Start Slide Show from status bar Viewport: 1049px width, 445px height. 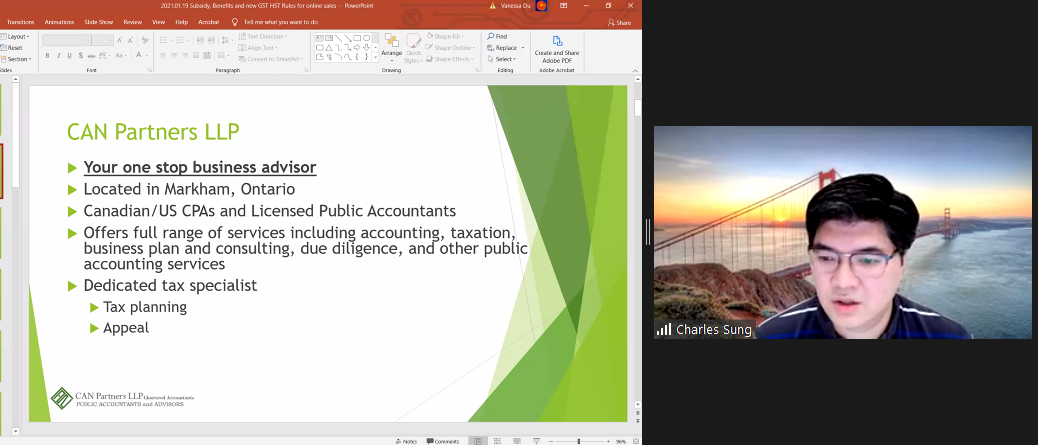click(536, 441)
